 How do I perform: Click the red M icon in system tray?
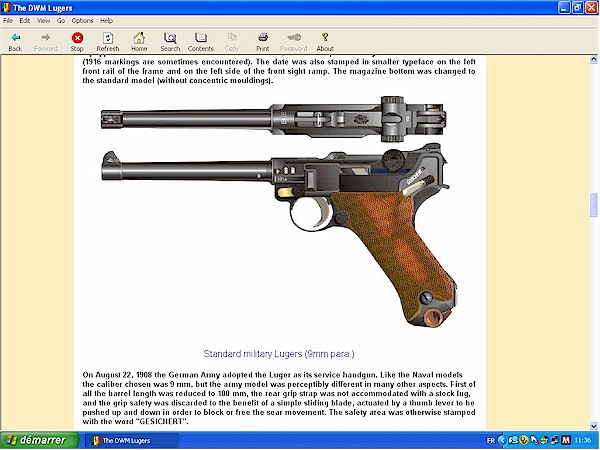click(x=566, y=441)
